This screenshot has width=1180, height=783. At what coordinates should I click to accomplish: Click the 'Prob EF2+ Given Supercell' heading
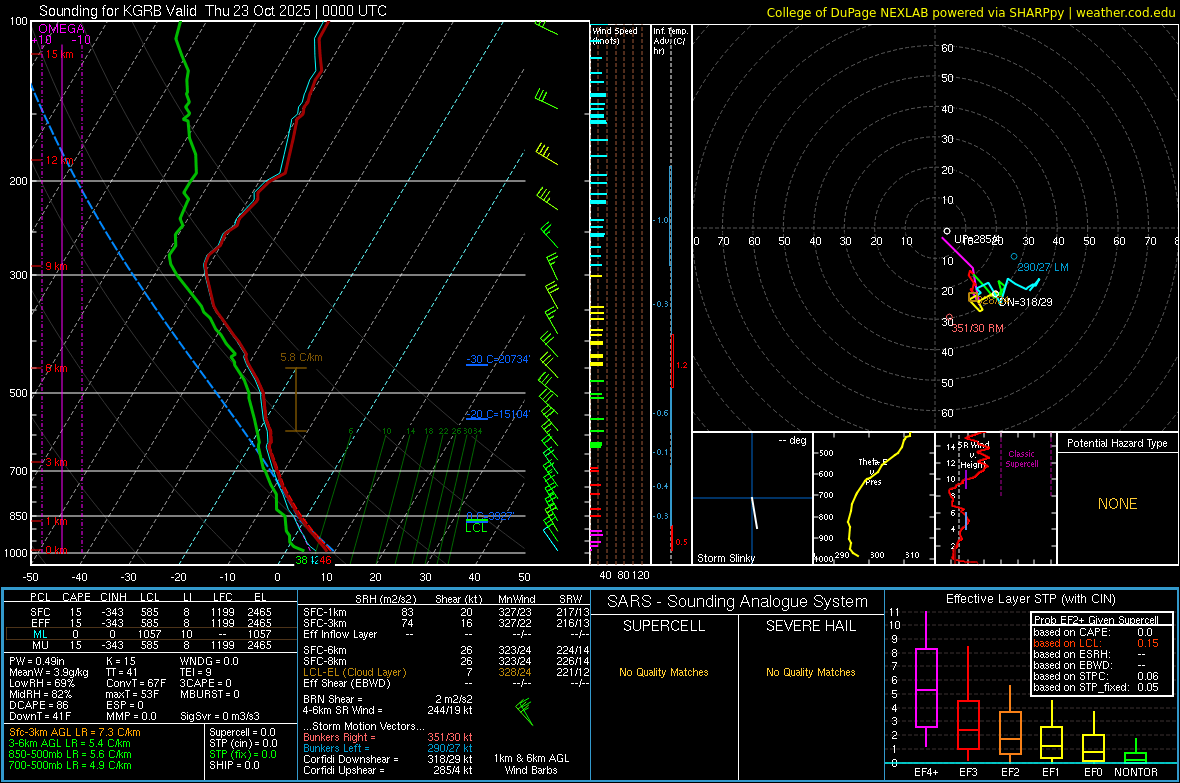(1096, 620)
